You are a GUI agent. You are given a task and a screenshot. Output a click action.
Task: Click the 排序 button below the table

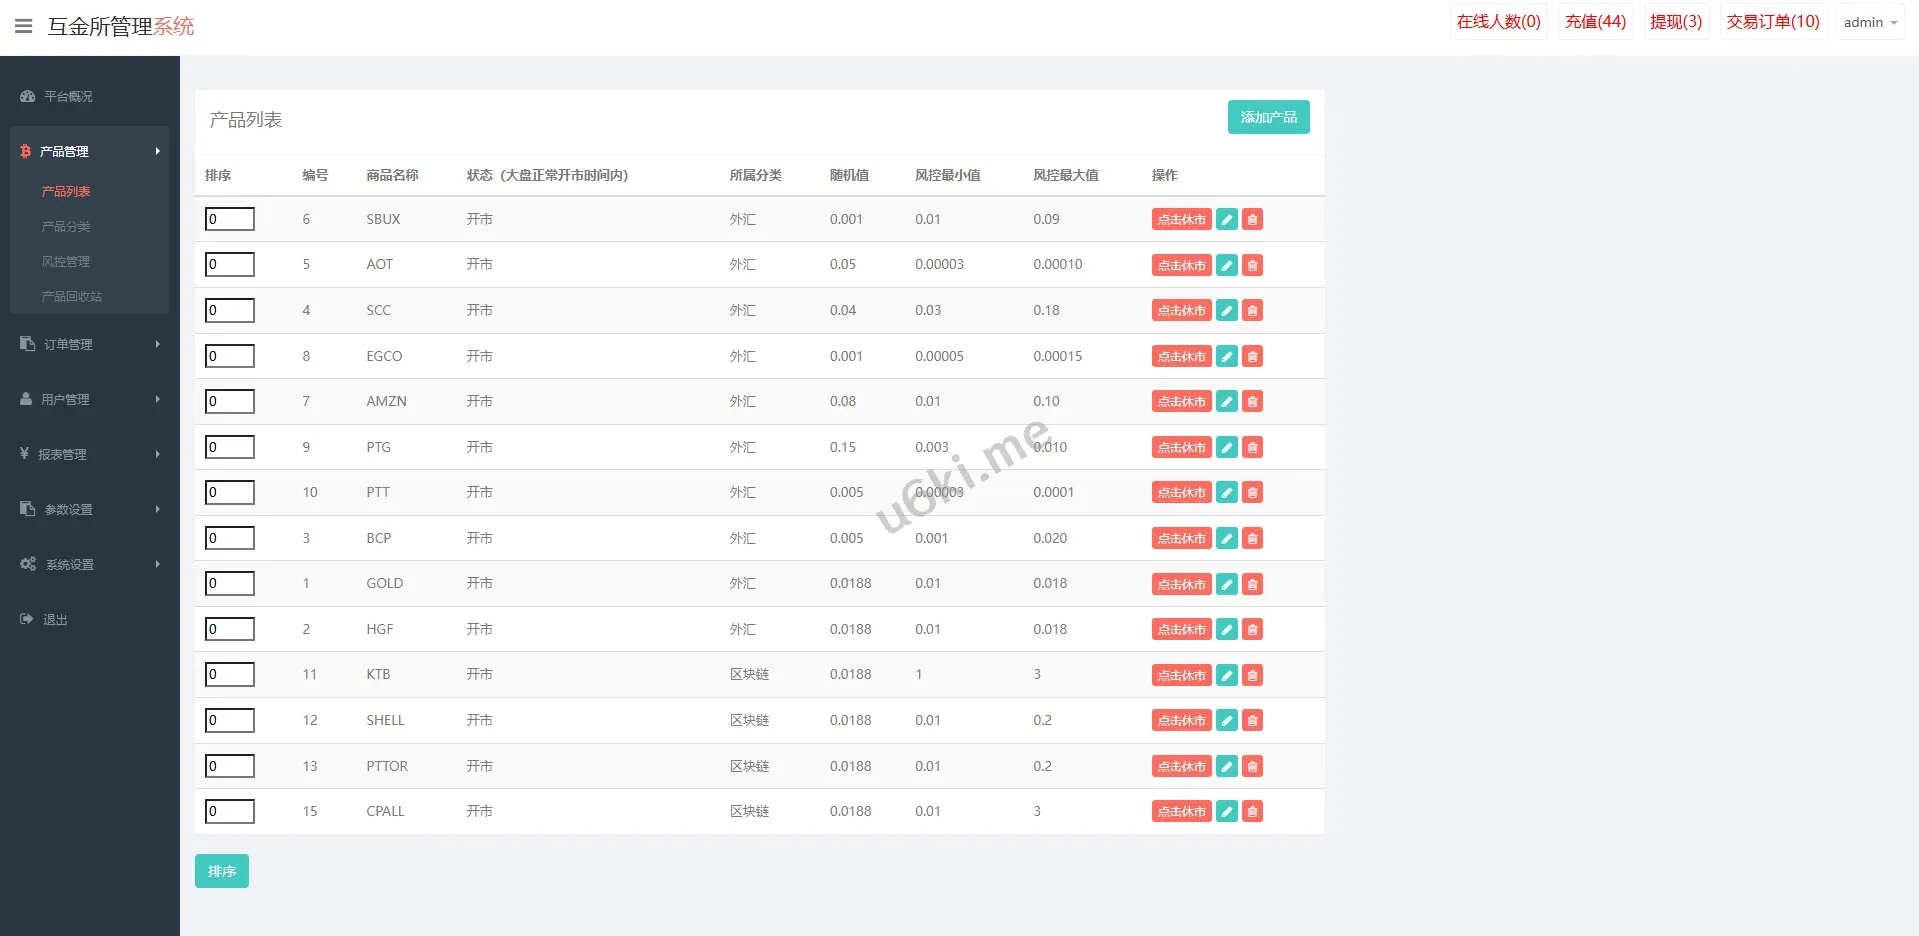point(221,871)
